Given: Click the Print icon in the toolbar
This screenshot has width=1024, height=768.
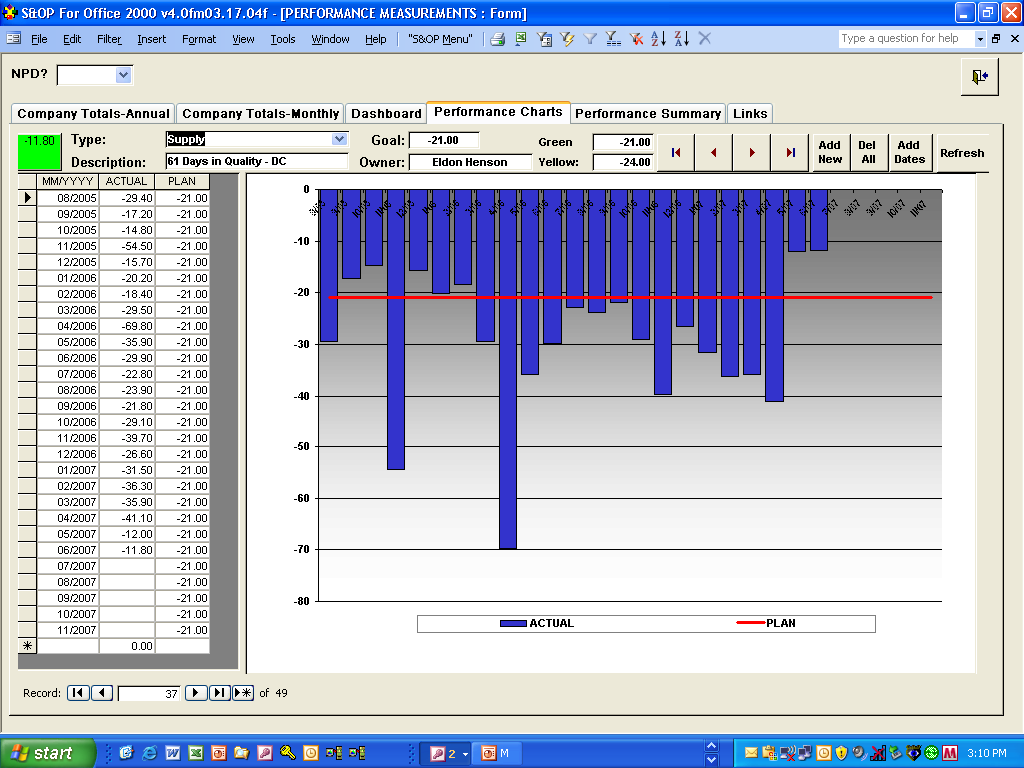Looking at the screenshot, I should point(497,39).
